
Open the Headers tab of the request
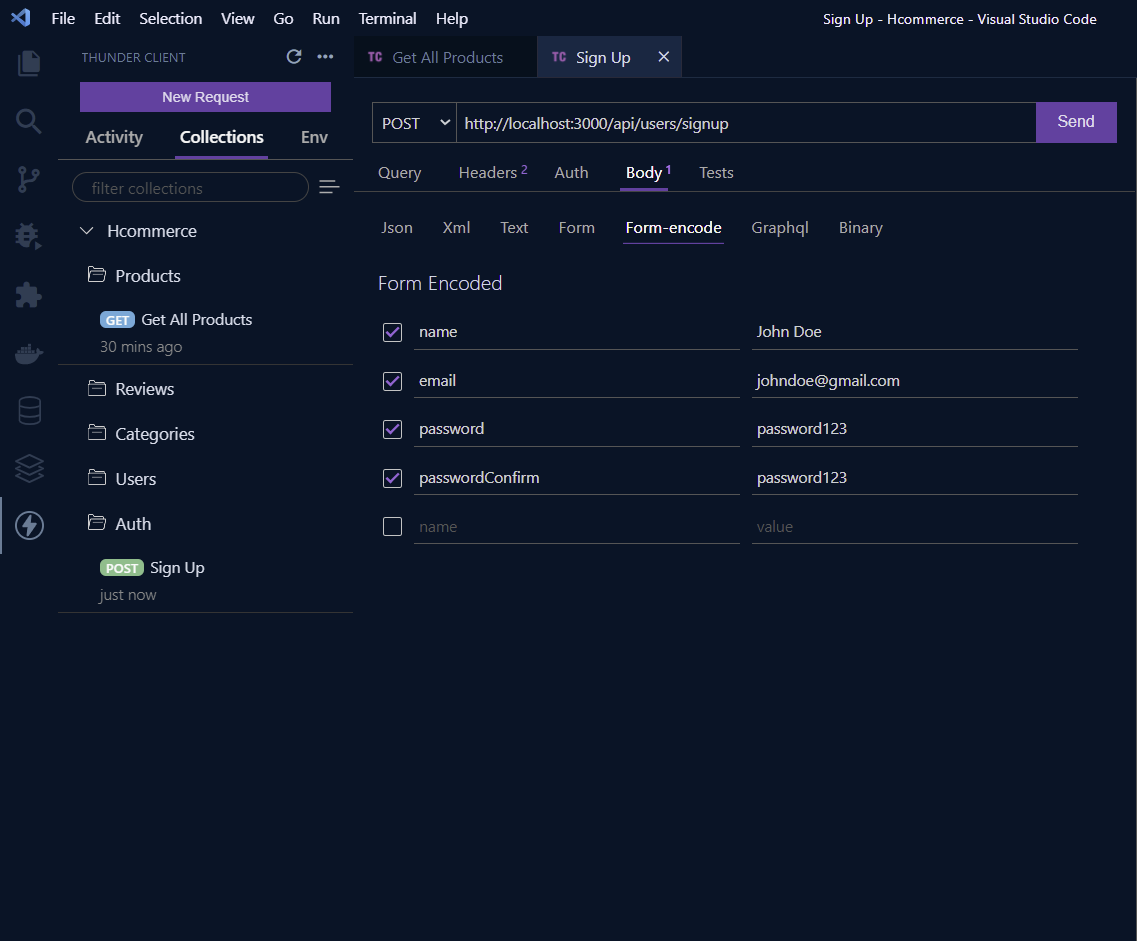click(486, 172)
